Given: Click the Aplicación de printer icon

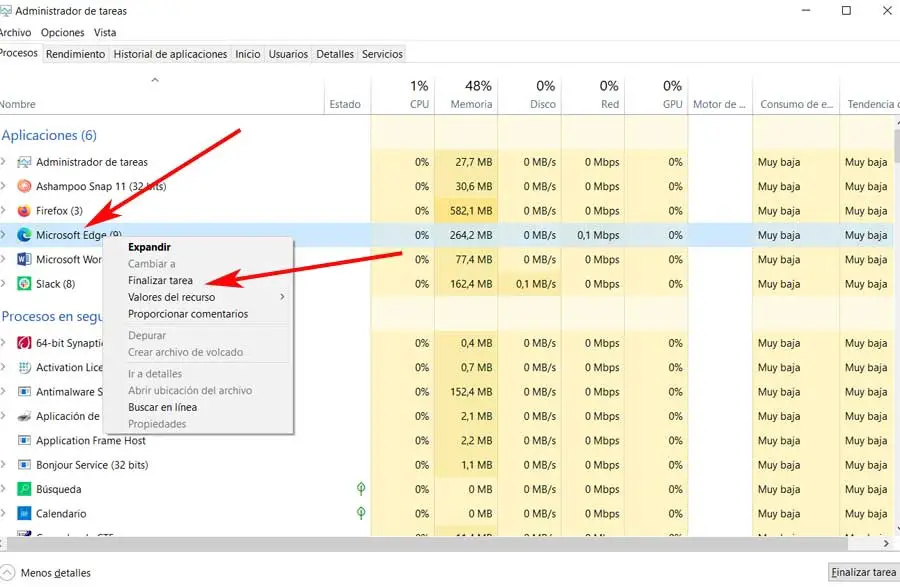Looking at the screenshot, I should point(24,416).
